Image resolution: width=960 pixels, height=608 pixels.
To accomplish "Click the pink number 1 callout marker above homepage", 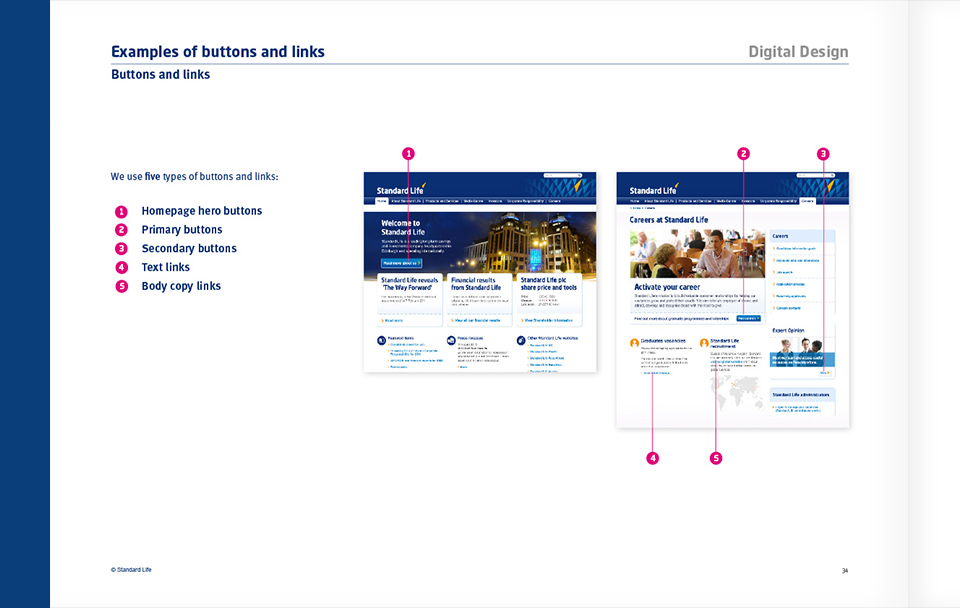I will point(408,154).
